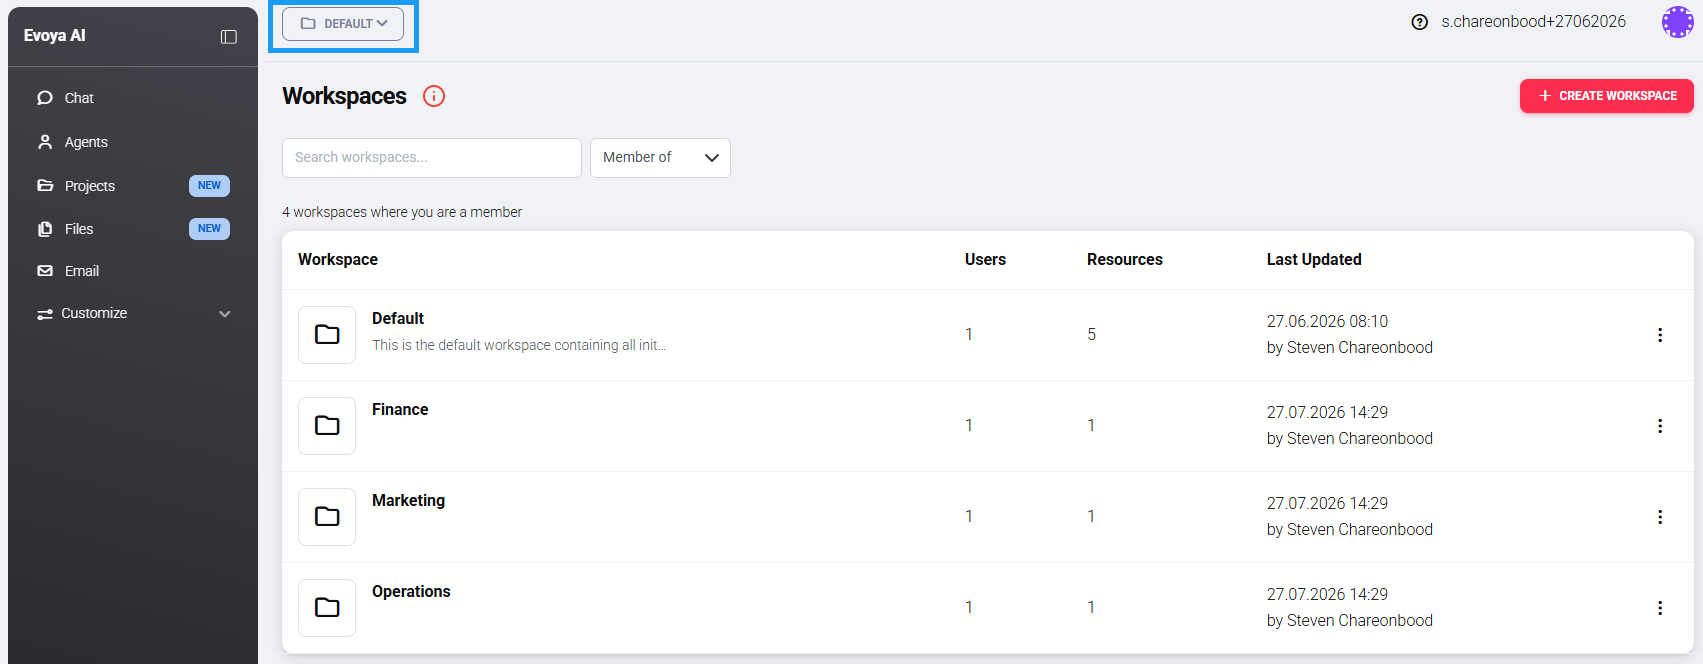Viewport: 1703px width, 664px height.
Task: Click the Last Updated column header
Action: [1314, 260]
